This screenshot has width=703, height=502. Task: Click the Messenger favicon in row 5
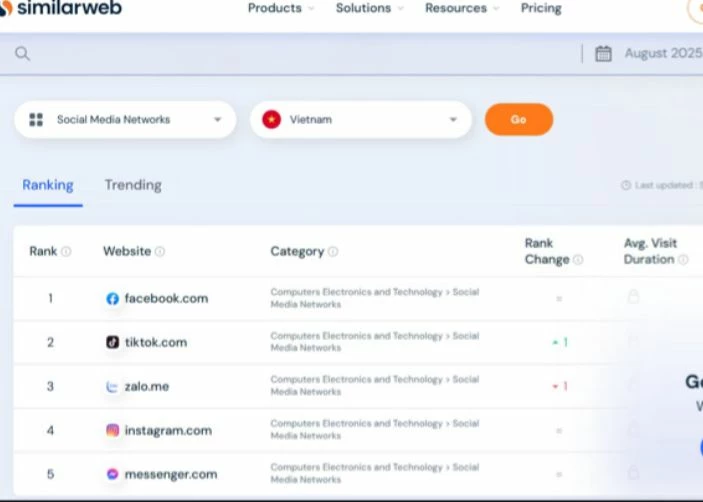[x=112, y=474]
